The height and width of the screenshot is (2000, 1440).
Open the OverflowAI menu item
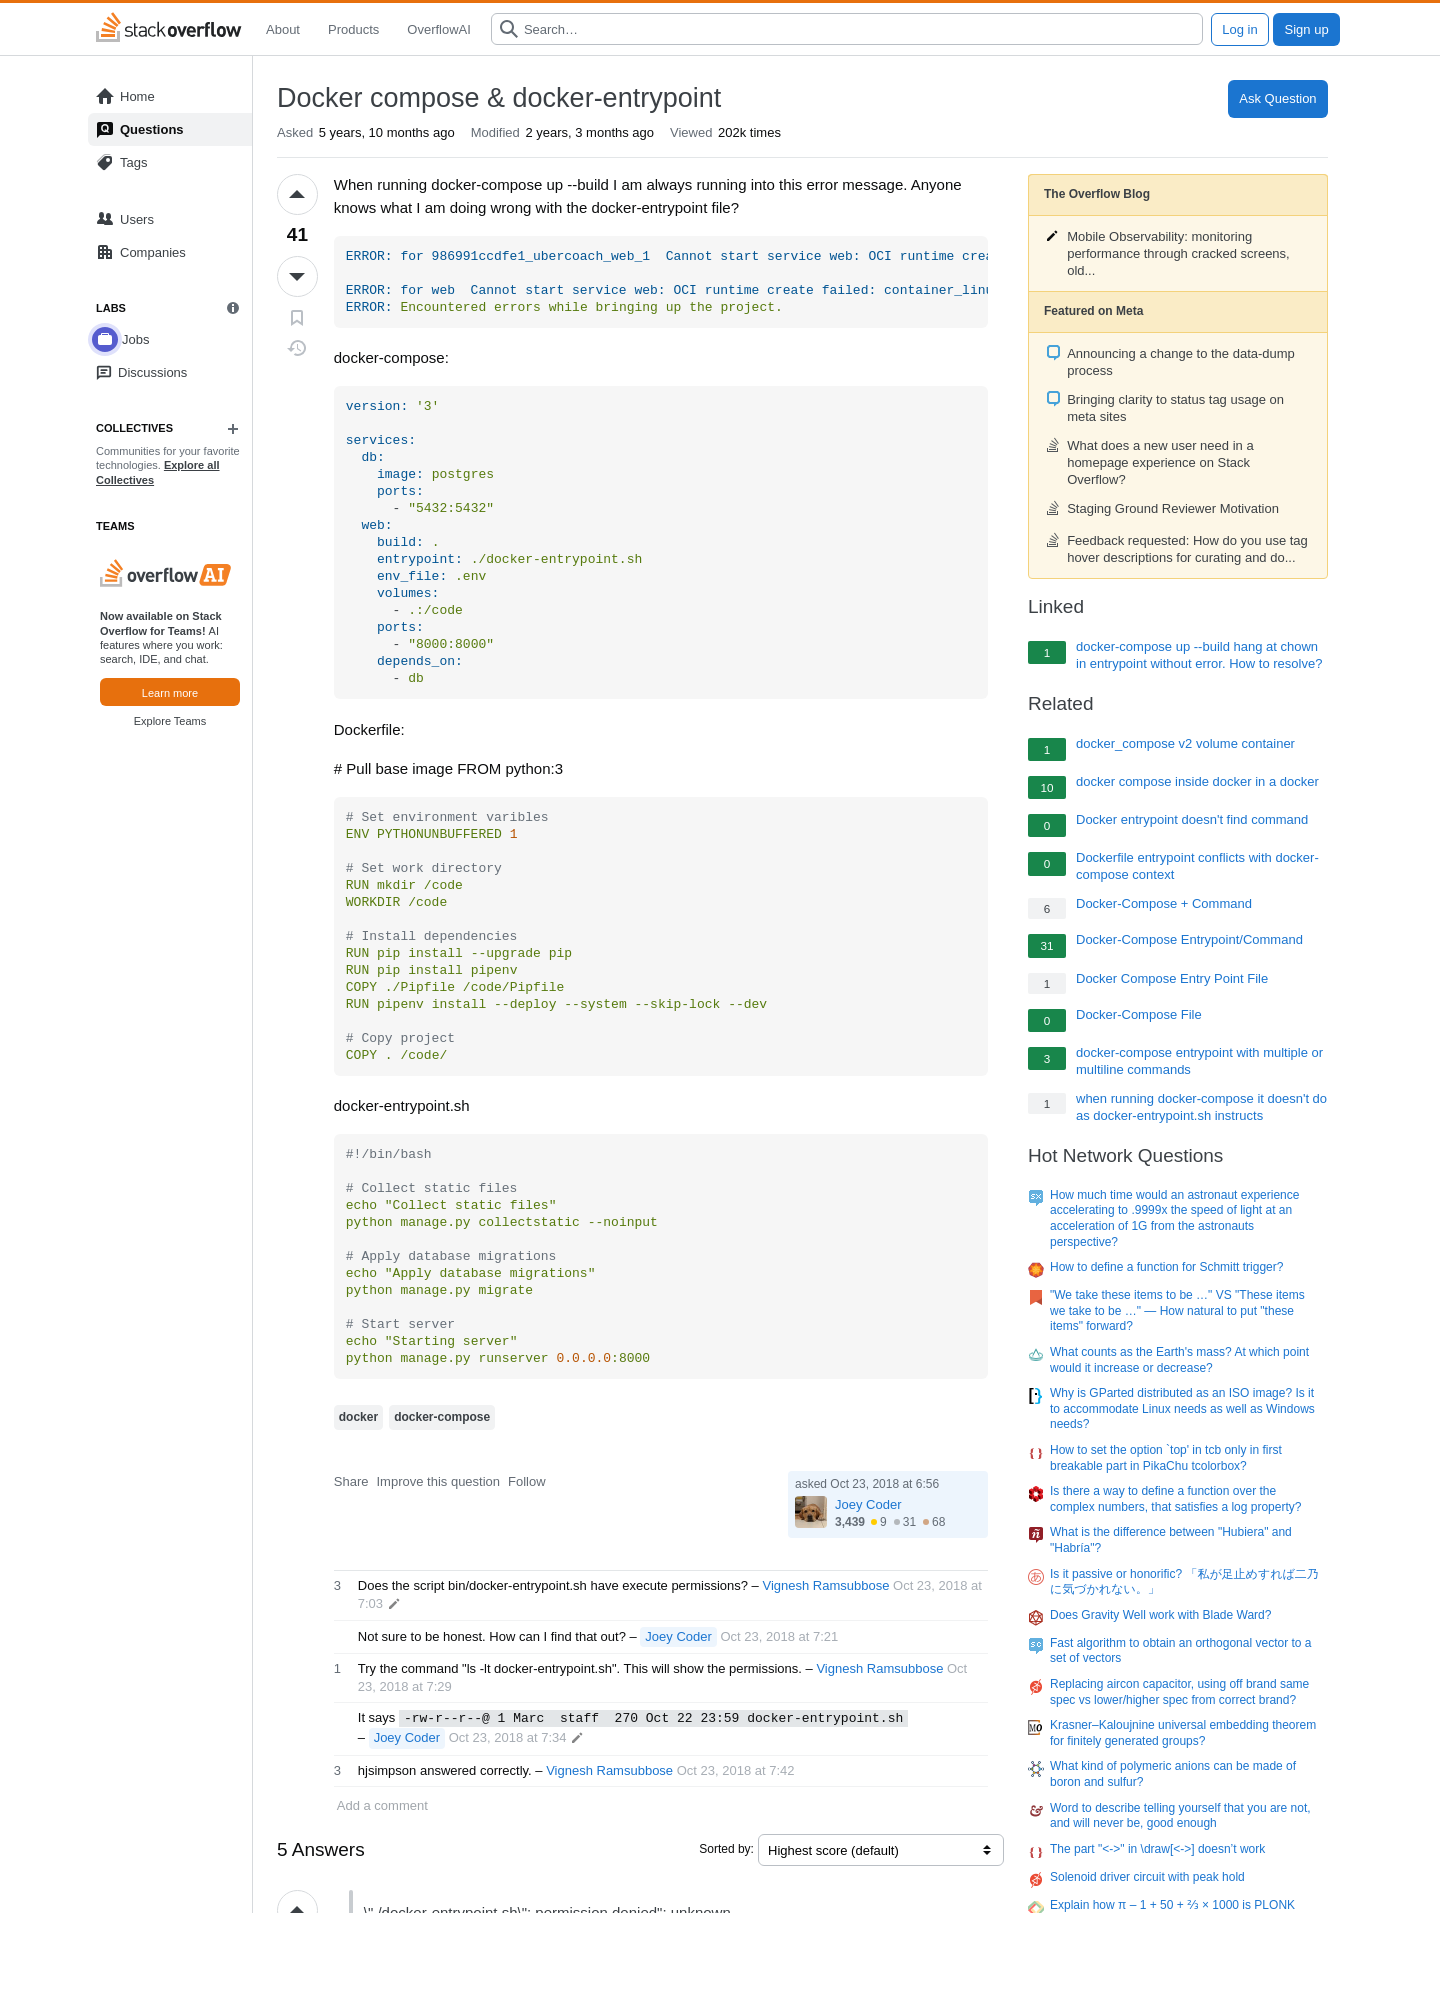[x=438, y=29]
